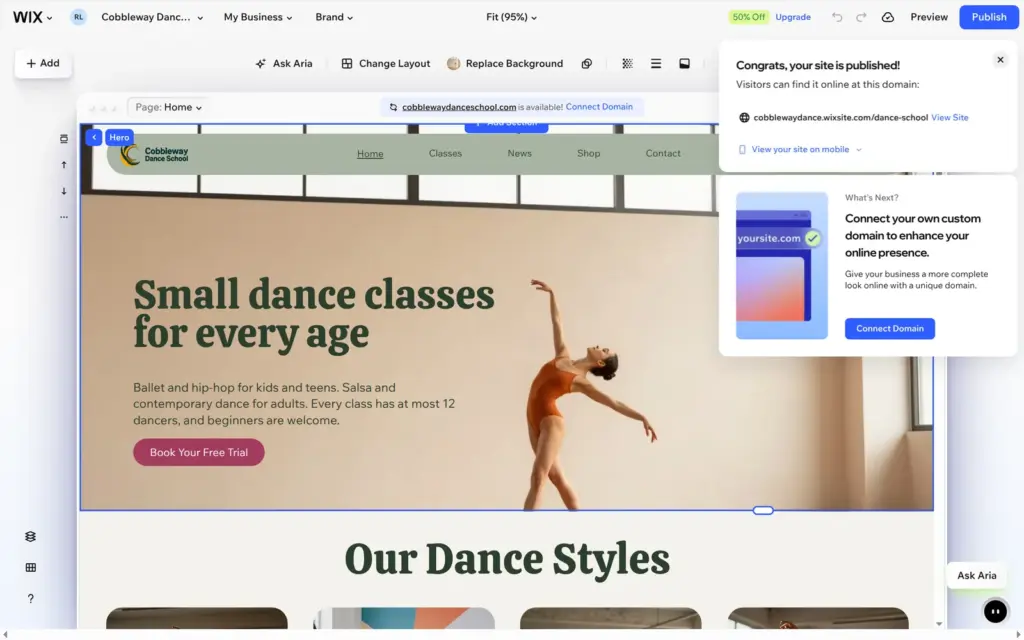1024x640 pixels.
Task: Click the rectangle with bottom bar toolbar icon
Action: click(684, 63)
